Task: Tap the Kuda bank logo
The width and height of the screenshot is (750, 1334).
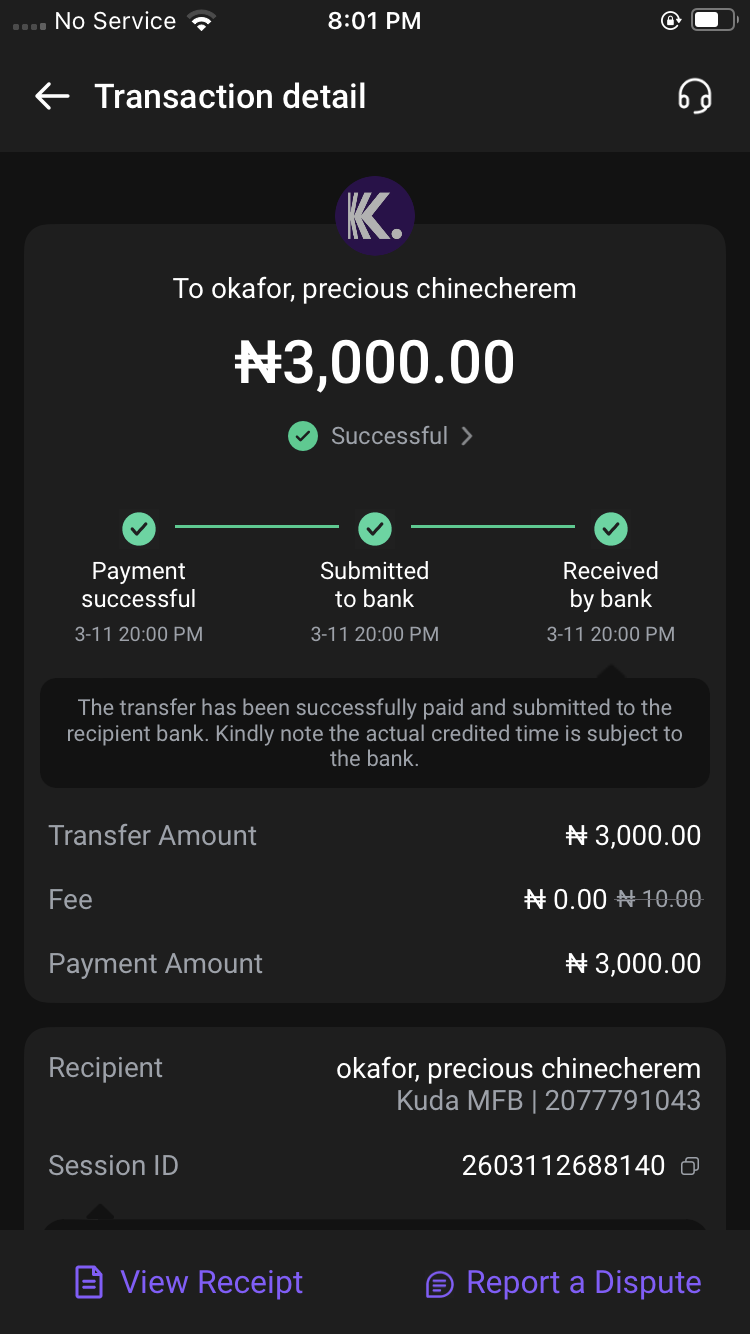Action: [x=375, y=216]
